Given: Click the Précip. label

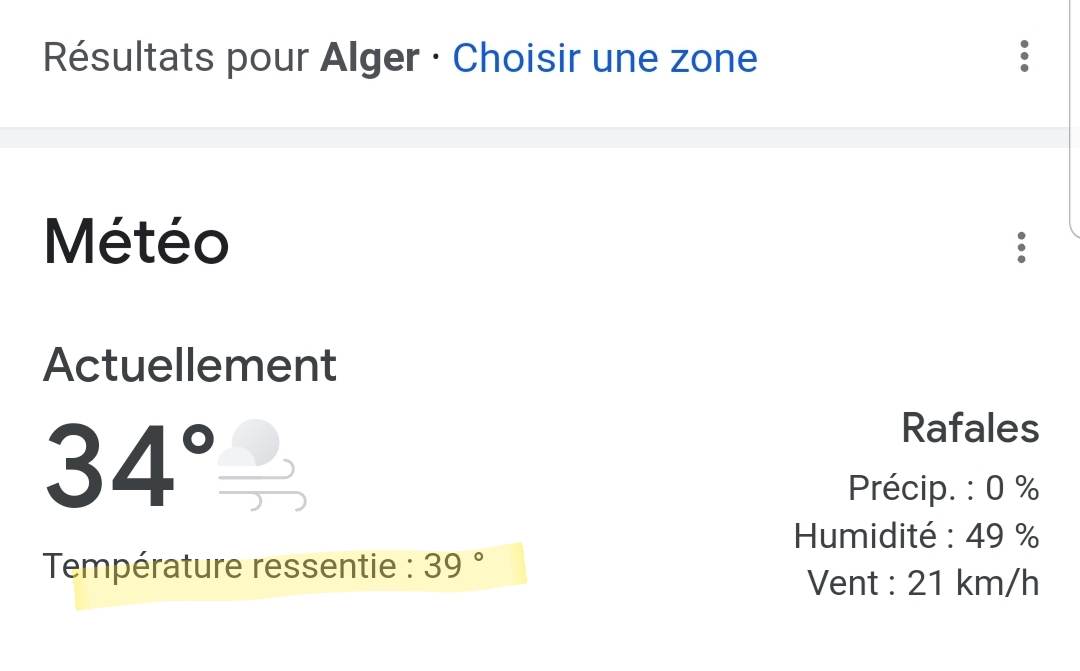Looking at the screenshot, I should 902,488.
